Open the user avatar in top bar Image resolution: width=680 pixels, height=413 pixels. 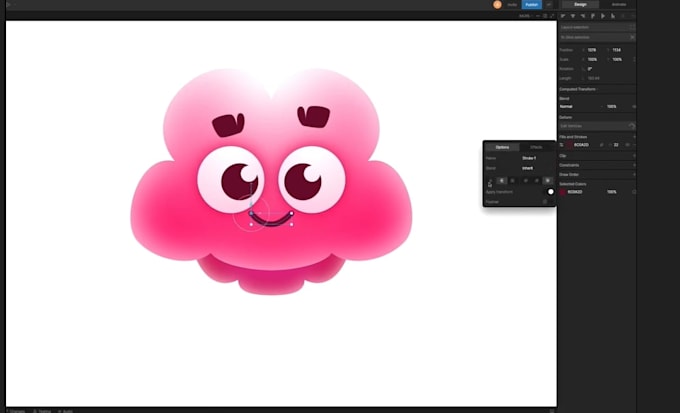pyautogui.click(x=497, y=4)
